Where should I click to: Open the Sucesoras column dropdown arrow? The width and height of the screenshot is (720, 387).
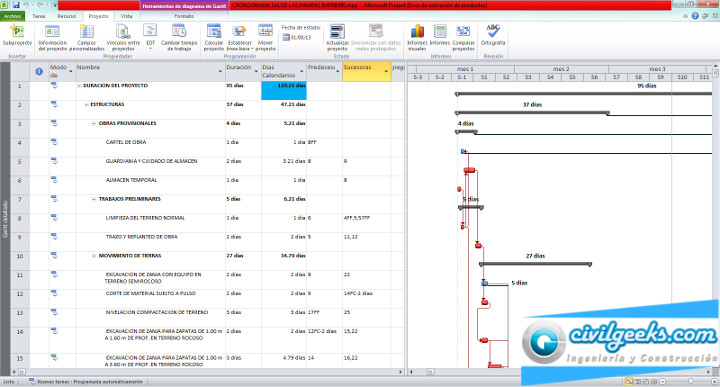coord(386,72)
